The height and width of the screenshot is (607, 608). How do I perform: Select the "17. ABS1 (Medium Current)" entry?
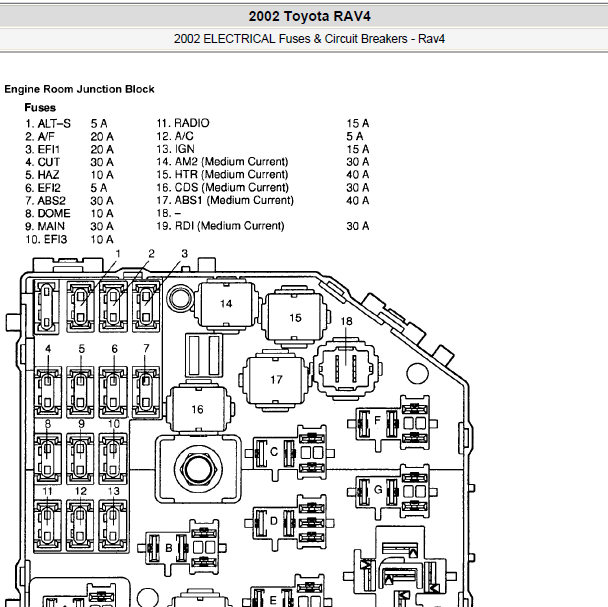(x=225, y=200)
